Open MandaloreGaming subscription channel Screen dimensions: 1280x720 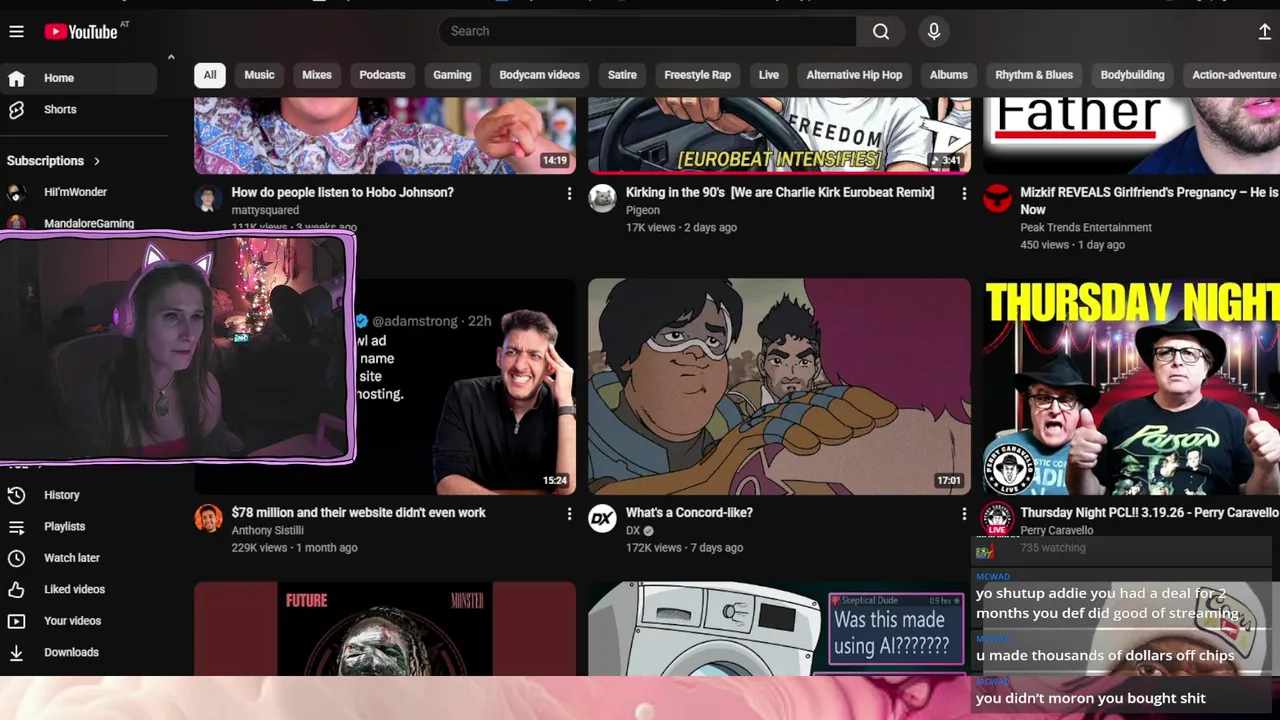tap(80, 223)
